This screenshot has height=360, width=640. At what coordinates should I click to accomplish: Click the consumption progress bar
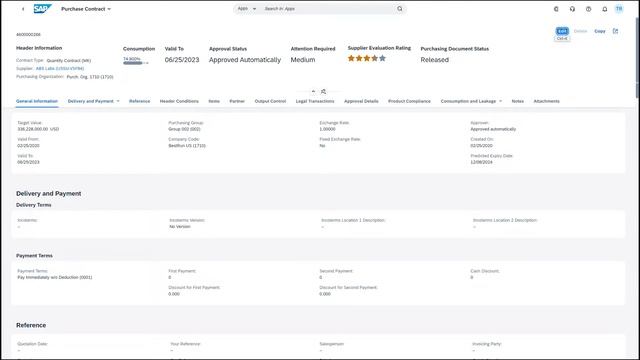(x=136, y=63)
